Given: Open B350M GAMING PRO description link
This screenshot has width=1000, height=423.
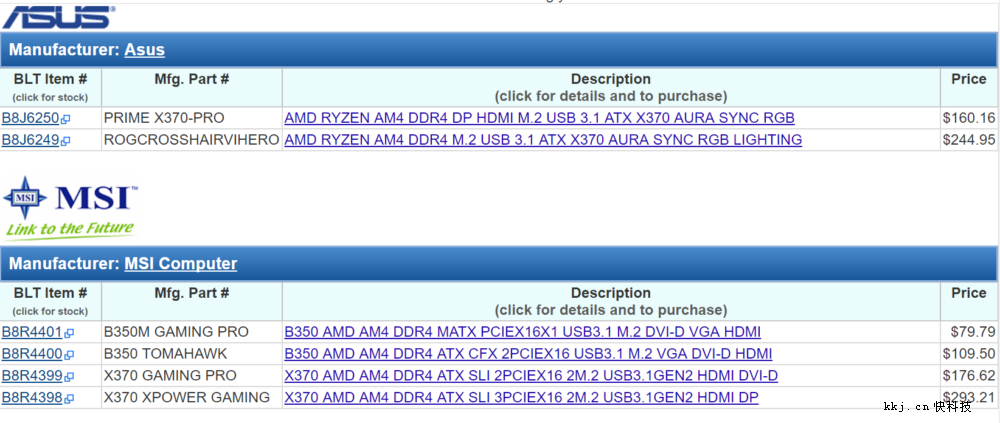Looking at the screenshot, I should 522,332.
